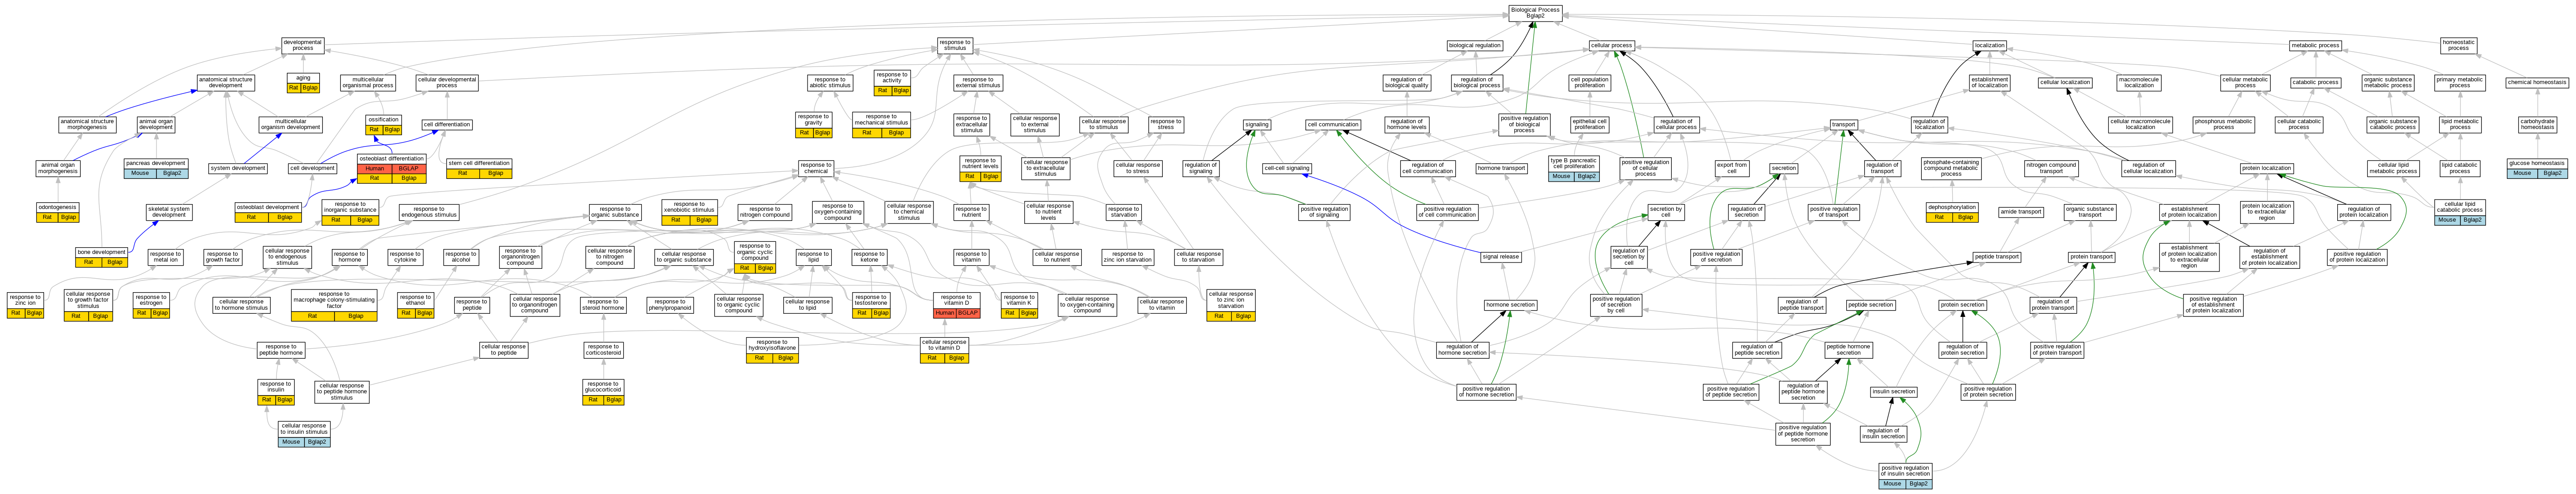Click the 'response to gravity' node label

pos(814,120)
